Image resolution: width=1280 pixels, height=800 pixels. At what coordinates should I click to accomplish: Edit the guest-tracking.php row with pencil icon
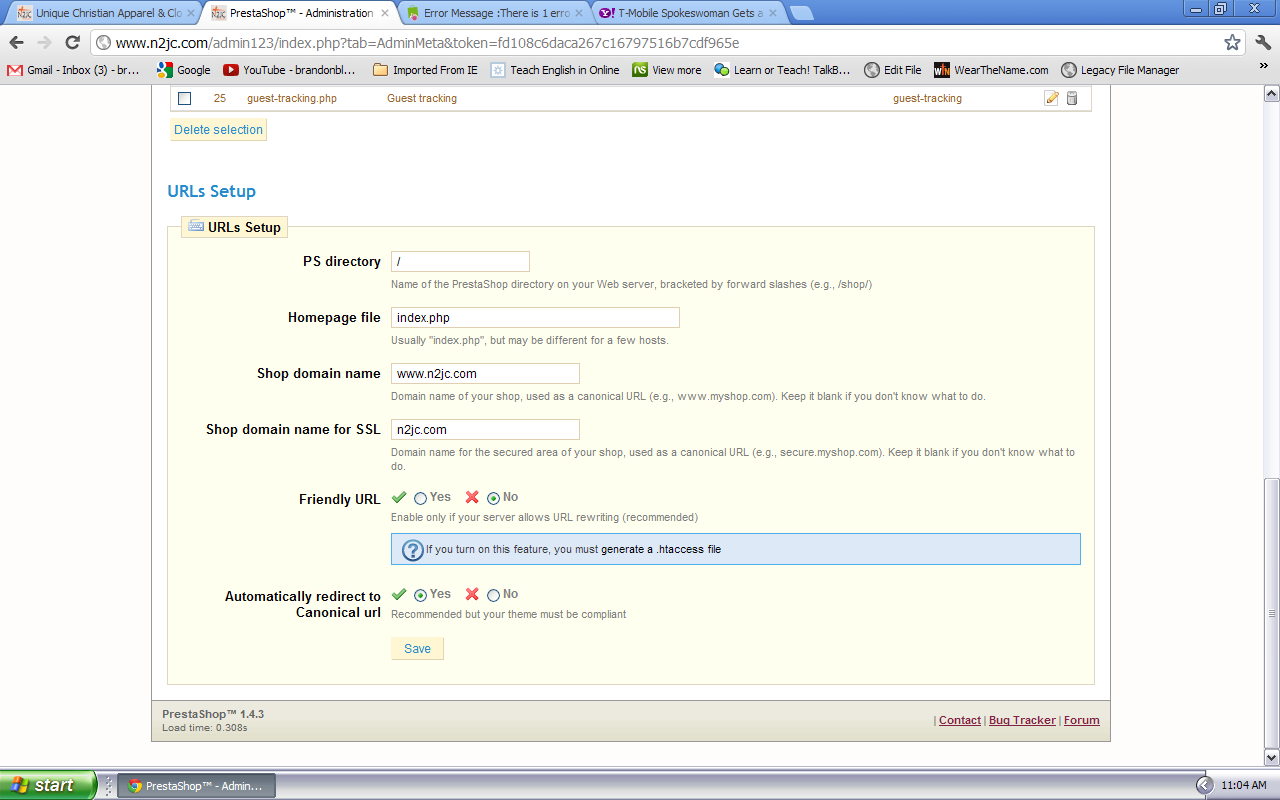[x=1051, y=98]
